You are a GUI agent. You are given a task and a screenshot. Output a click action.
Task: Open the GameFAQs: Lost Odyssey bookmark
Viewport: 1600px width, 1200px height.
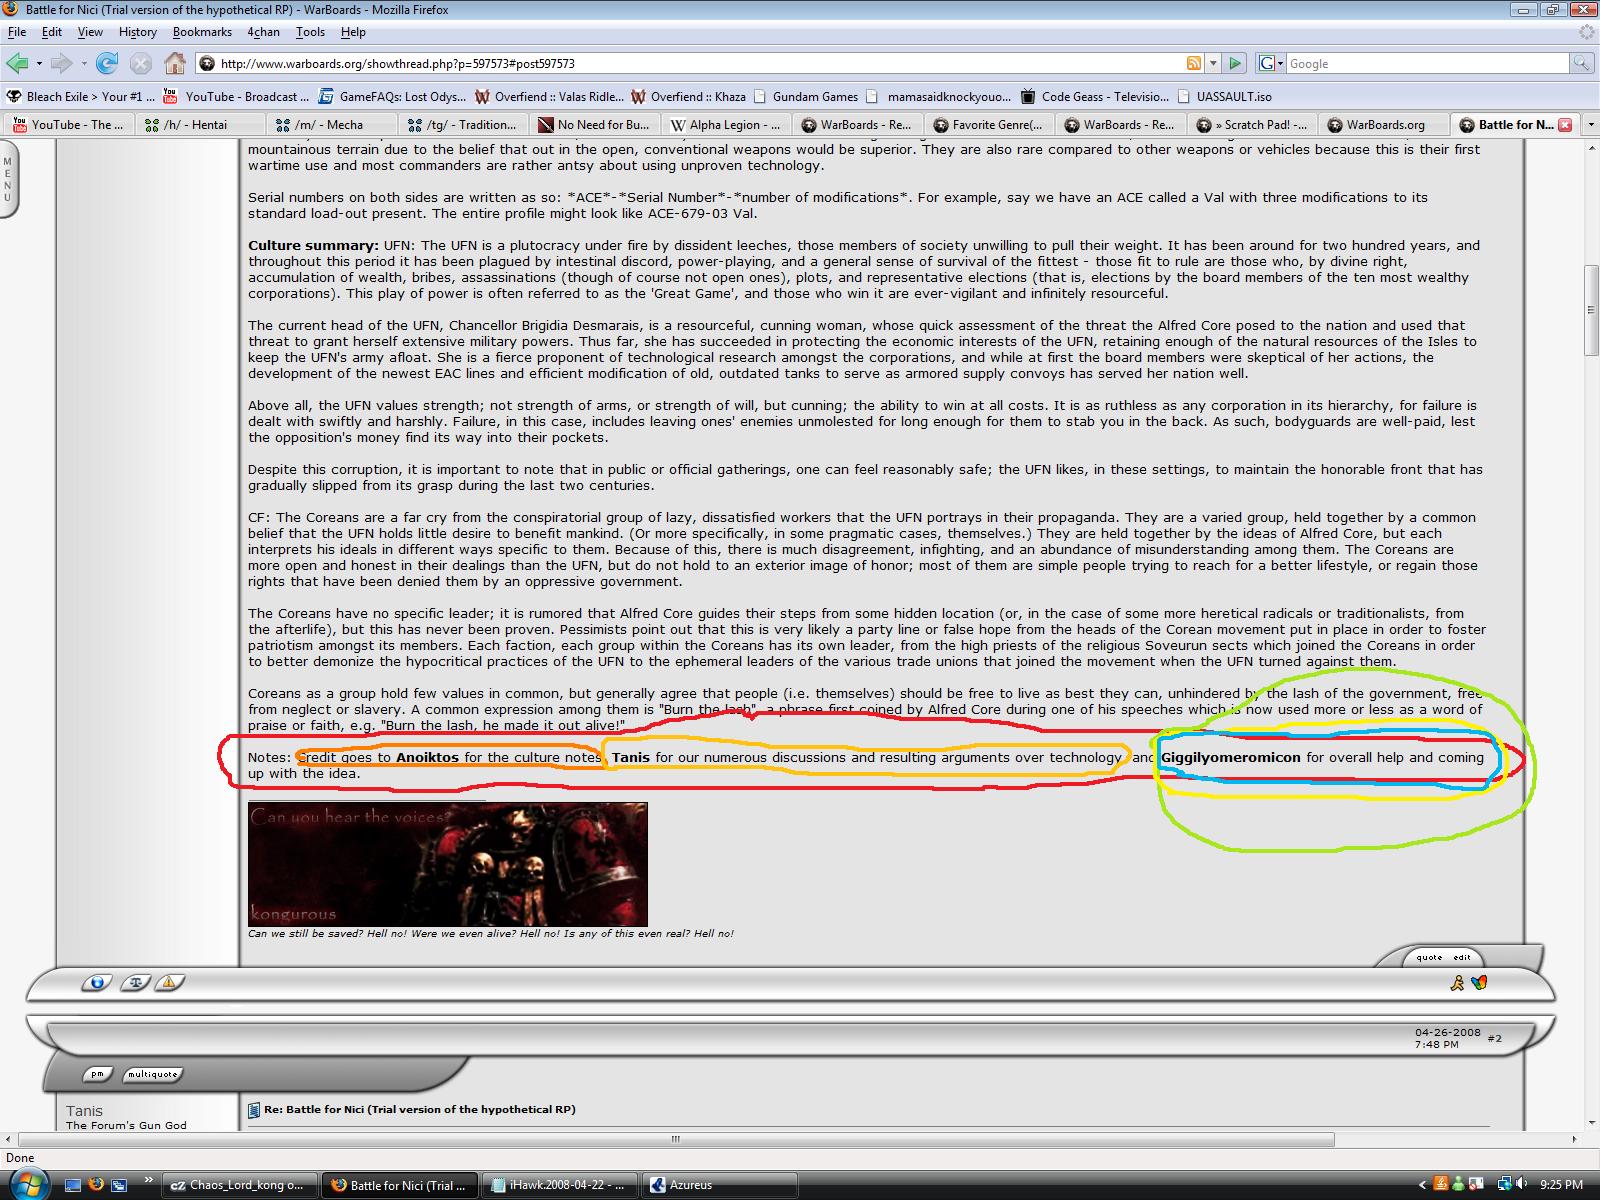coord(392,97)
